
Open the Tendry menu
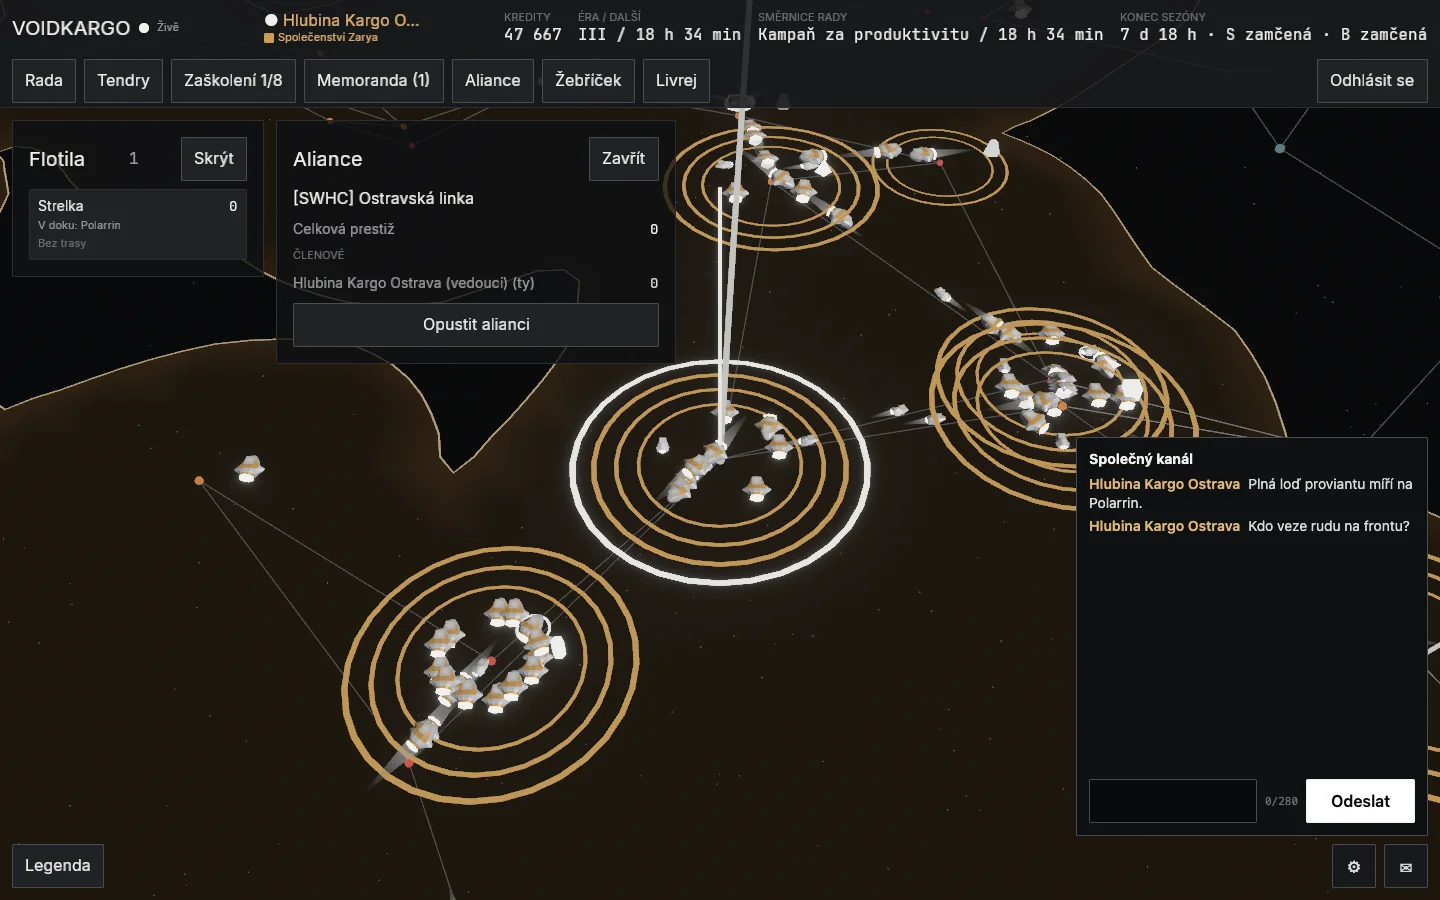click(123, 81)
